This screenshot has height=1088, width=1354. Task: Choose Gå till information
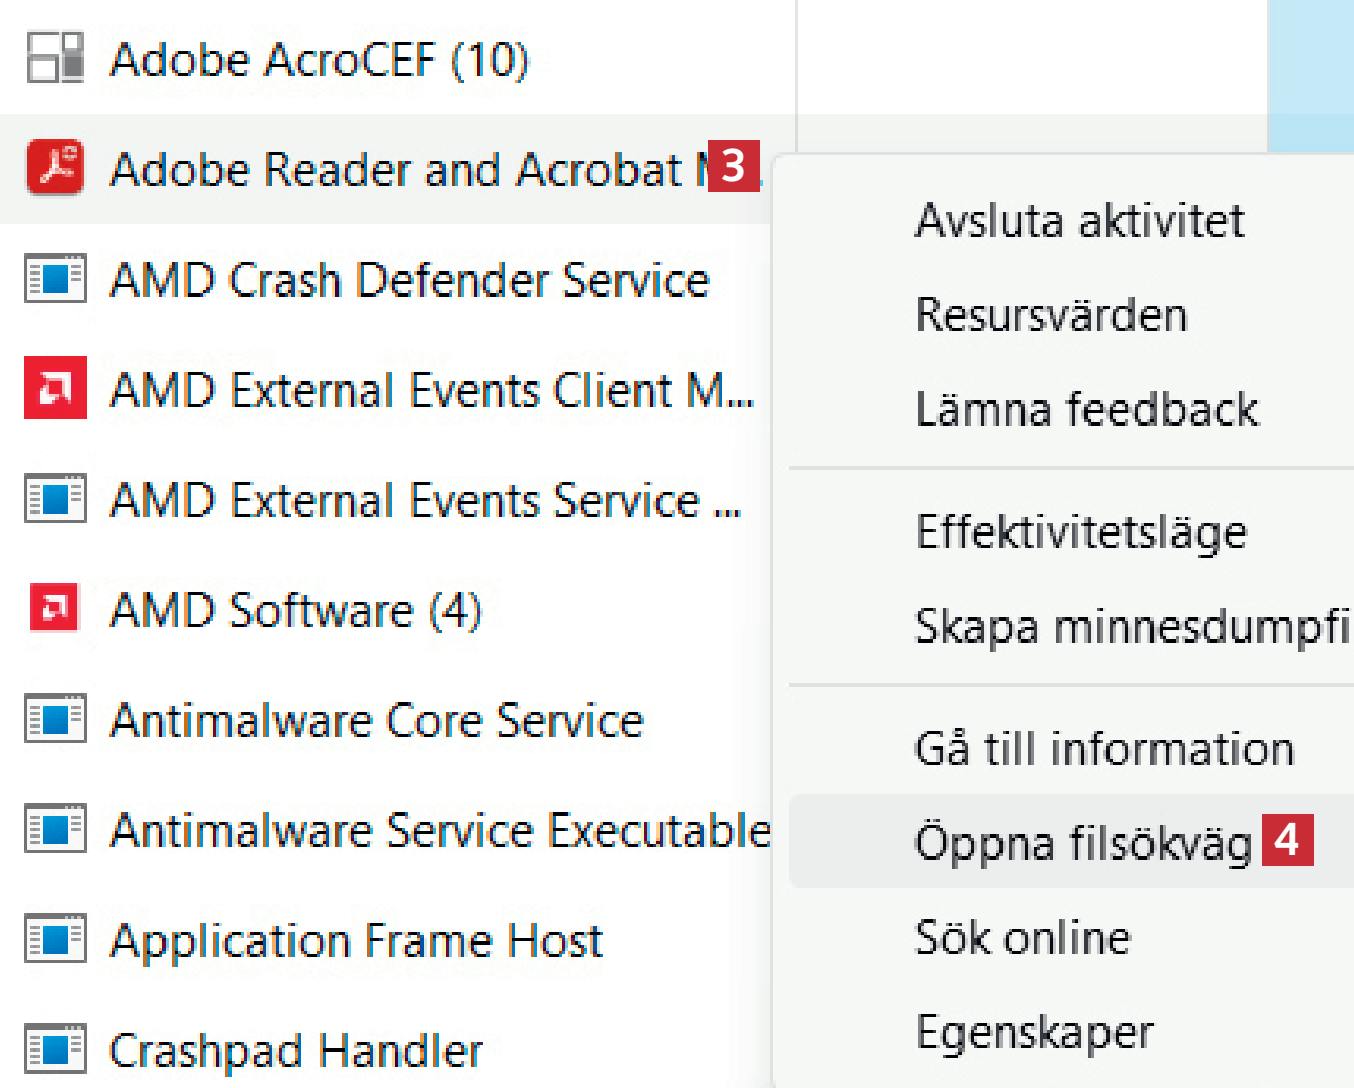click(1104, 749)
